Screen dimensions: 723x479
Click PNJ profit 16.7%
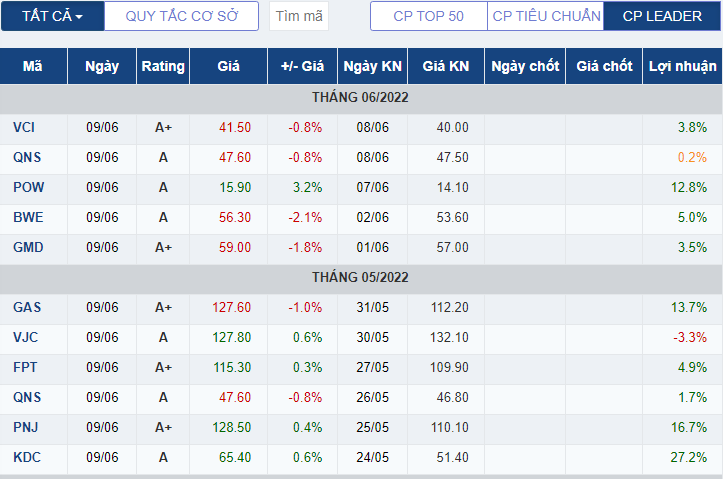(x=689, y=427)
